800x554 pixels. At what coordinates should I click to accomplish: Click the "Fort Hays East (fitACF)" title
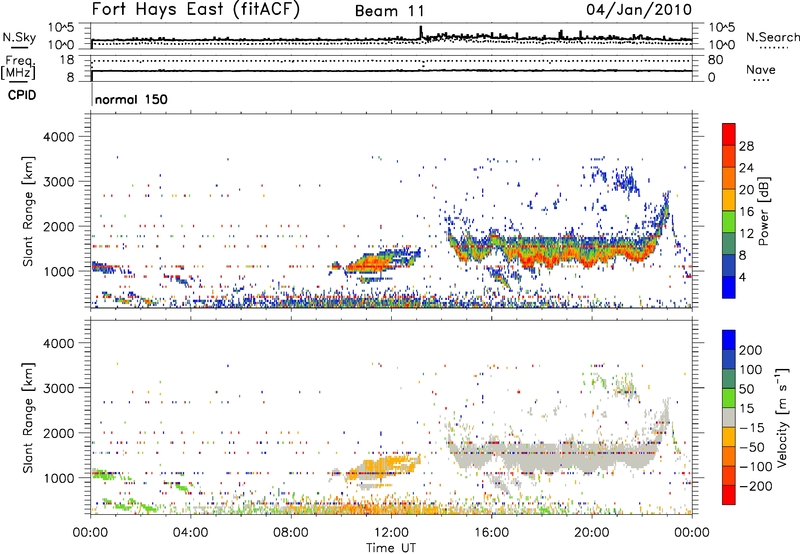point(196,10)
